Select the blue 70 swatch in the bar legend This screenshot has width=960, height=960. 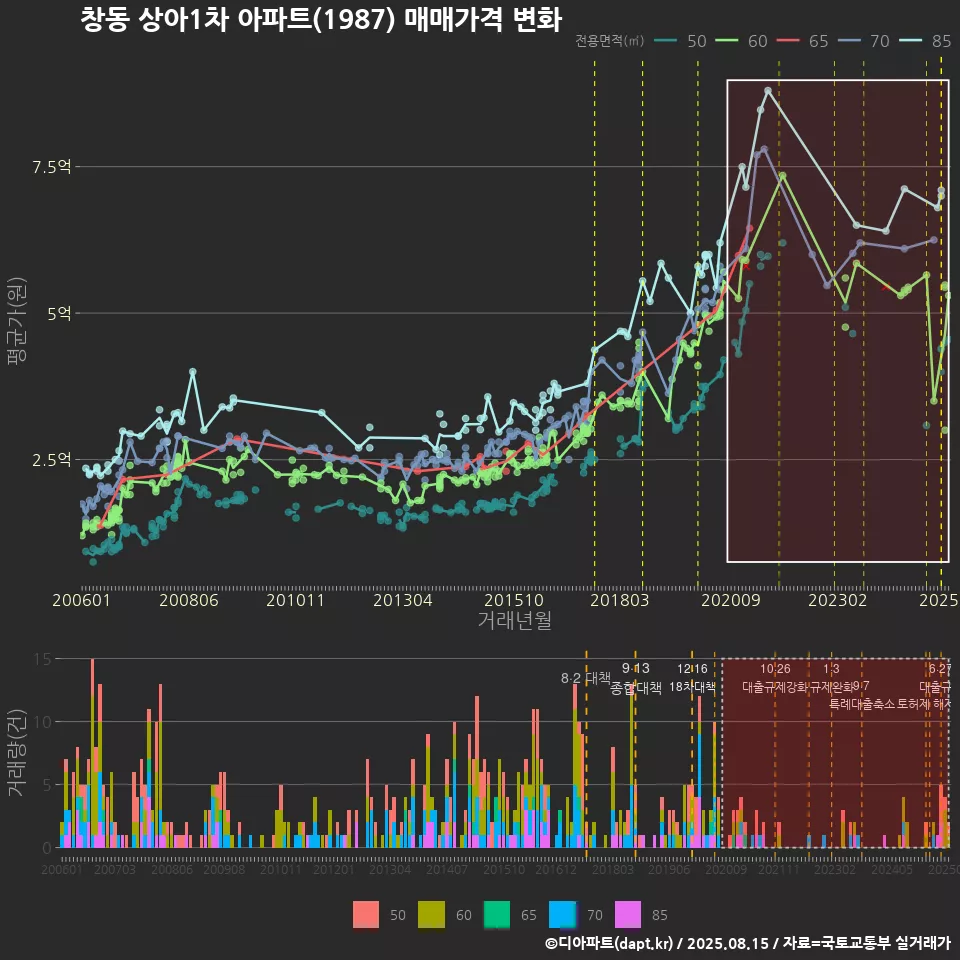click(x=563, y=915)
